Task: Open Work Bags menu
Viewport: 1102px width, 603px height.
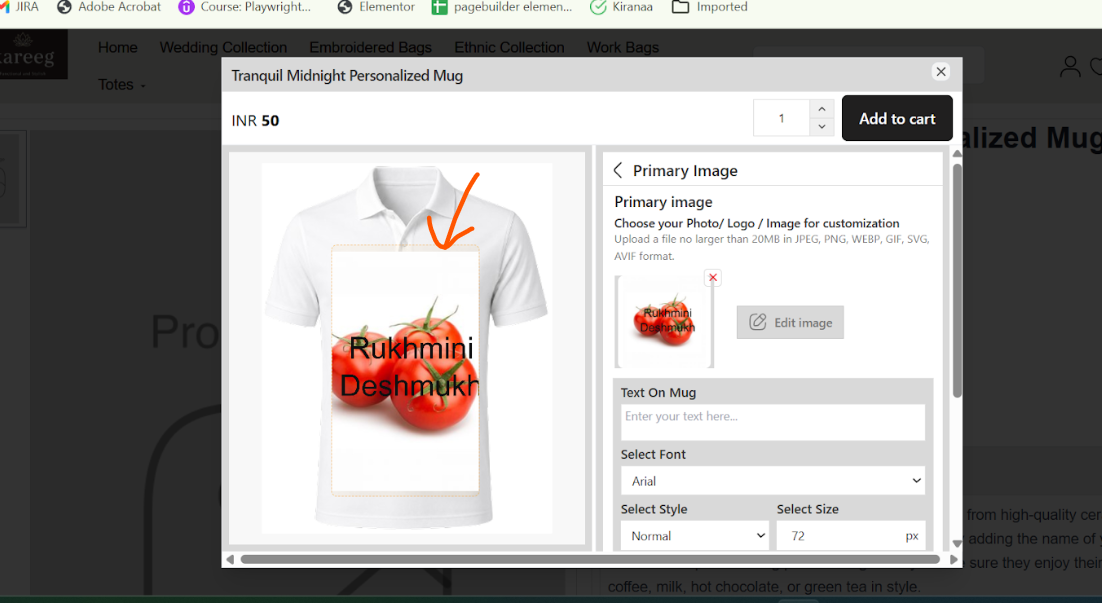Action: pos(623,47)
